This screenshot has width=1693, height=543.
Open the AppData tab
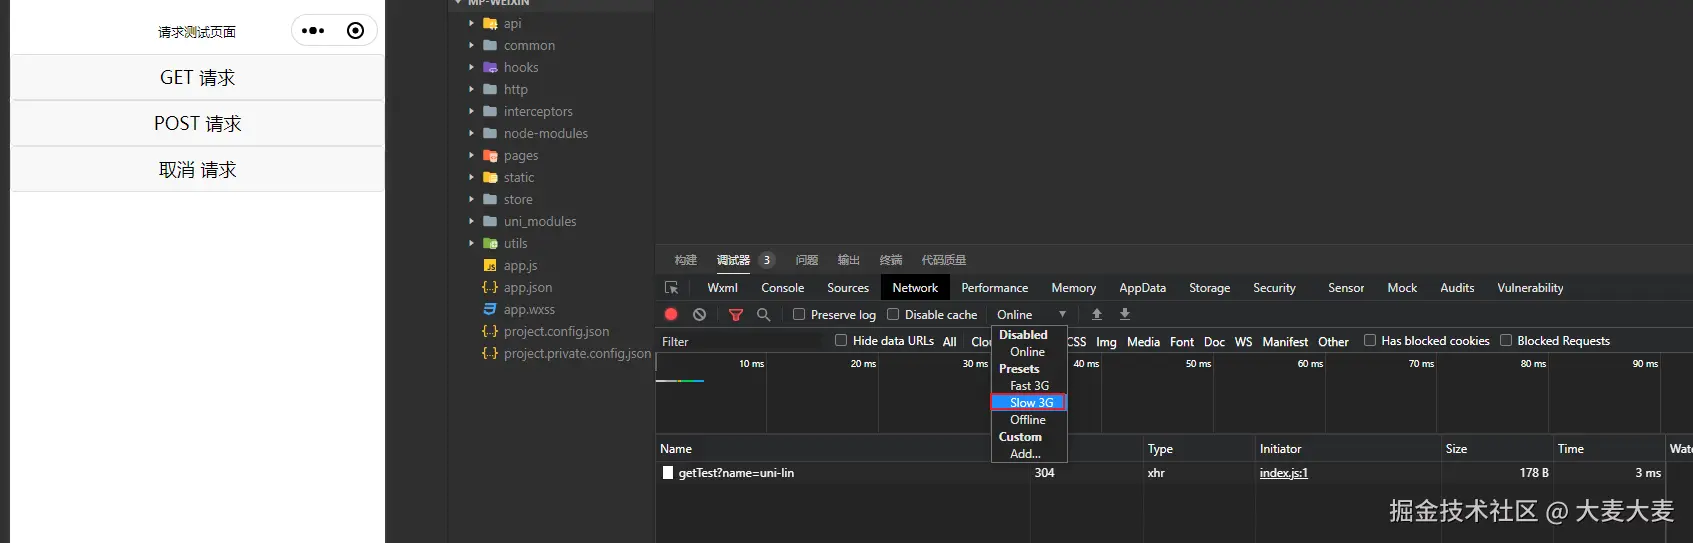point(1143,288)
